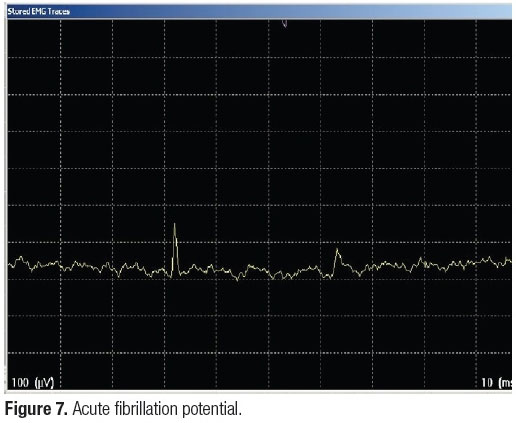
Task: Click the lowest trace dip between the two spikes
Action: click(x=237, y=279)
